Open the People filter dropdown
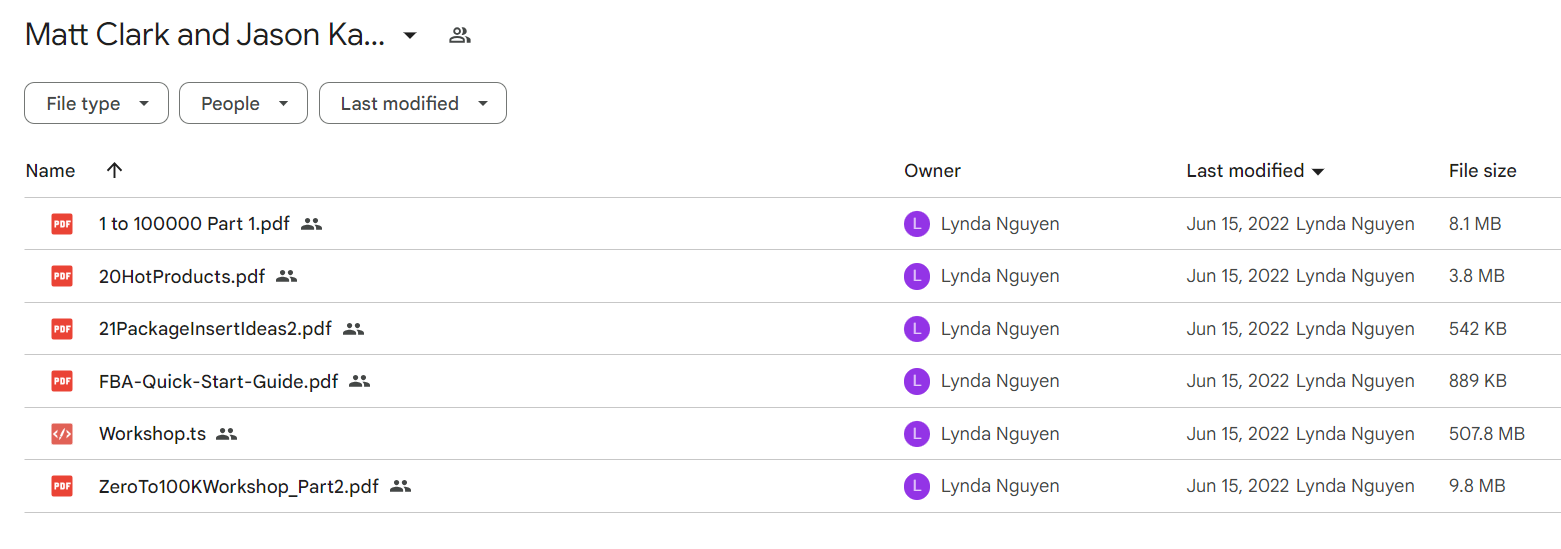 pyautogui.click(x=243, y=103)
